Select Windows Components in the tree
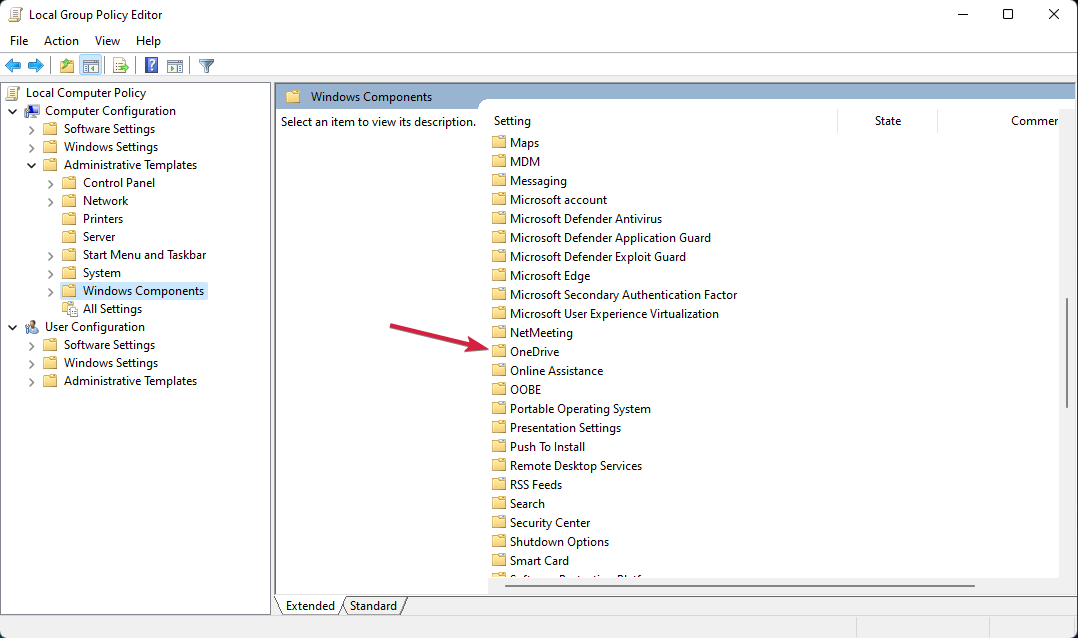 click(x=143, y=291)
